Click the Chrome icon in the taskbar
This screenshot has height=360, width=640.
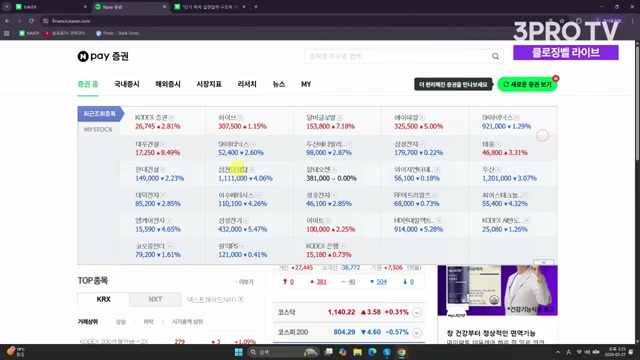pyautogui.click(x=402, y=352)
